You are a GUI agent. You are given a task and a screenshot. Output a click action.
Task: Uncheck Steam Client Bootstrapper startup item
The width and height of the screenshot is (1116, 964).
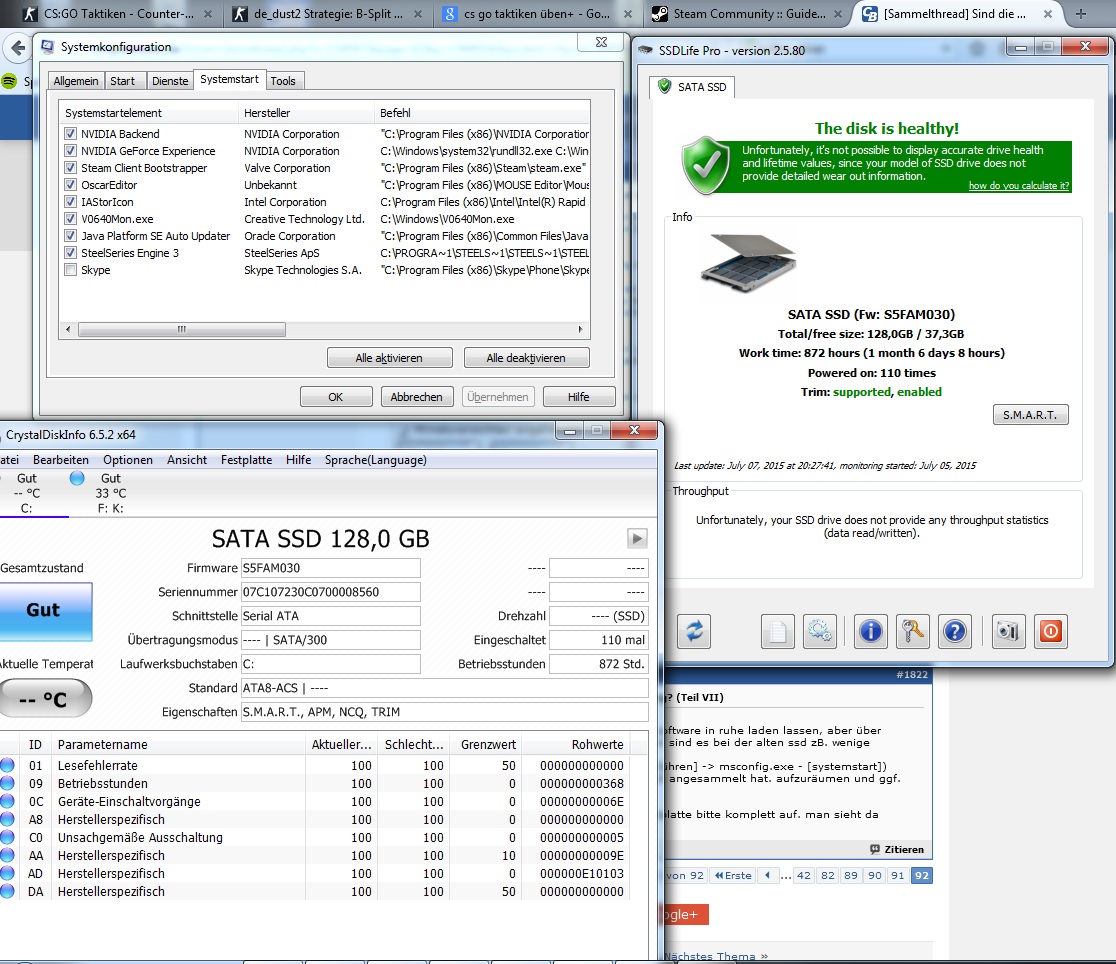70,167
